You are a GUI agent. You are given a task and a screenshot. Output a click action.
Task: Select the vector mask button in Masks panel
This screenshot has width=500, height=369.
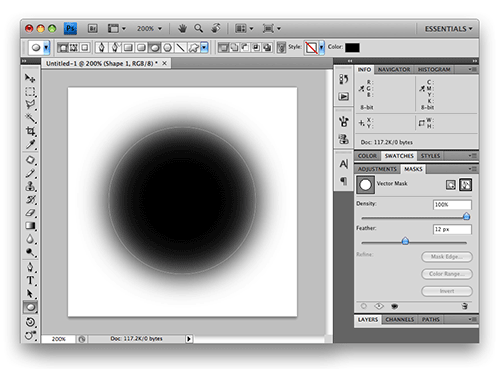(465, 185)
